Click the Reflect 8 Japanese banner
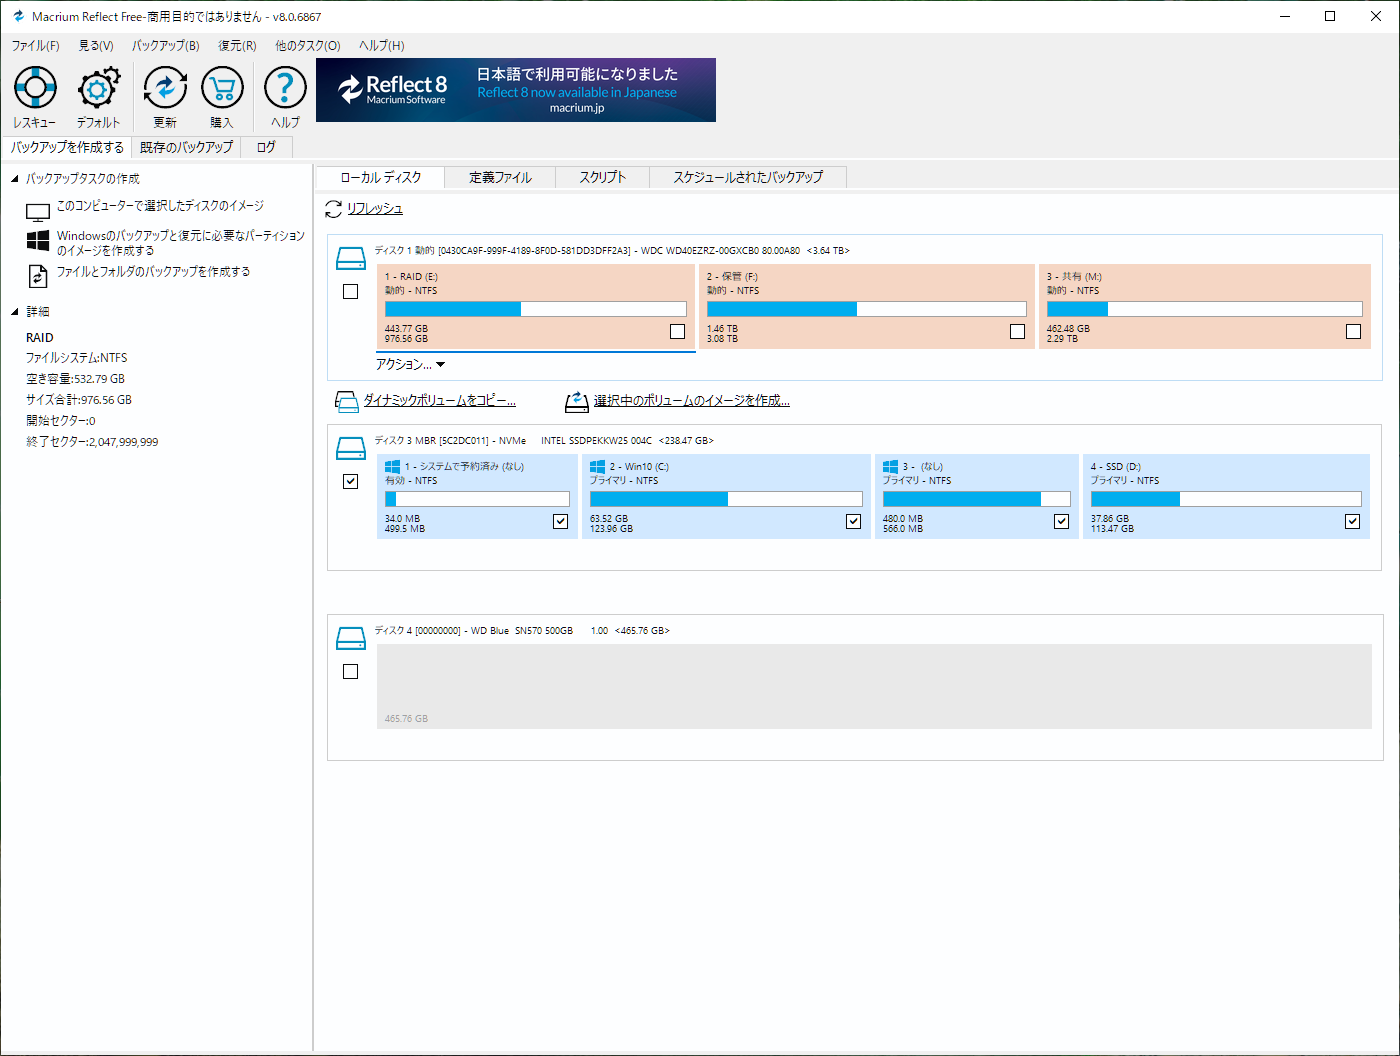The width and height of the screenshot is (1400, 1056). pyautogui.click(x=516, y=90)
